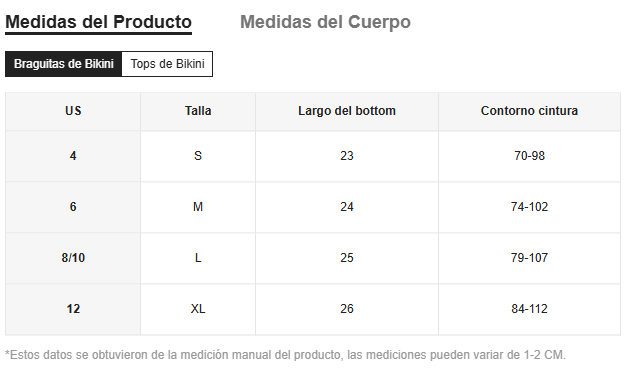Switch to Medidas del Cuerpo tab

click(x=325, y=22)
